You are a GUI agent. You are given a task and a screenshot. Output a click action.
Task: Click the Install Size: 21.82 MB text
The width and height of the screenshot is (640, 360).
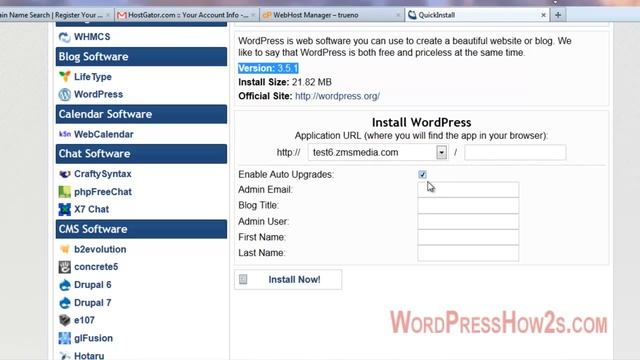pyautogui.click(x=285, y=82)
